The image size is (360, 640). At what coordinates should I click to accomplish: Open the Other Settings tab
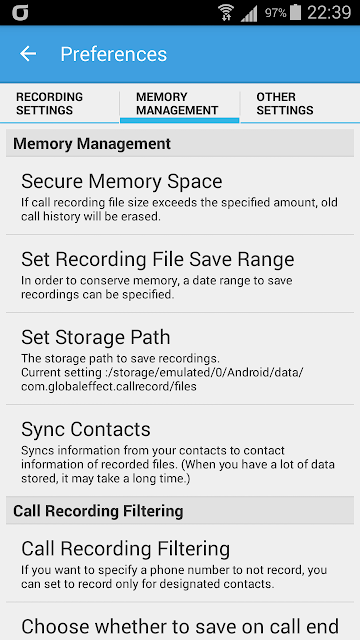click(x=300, y=103)
